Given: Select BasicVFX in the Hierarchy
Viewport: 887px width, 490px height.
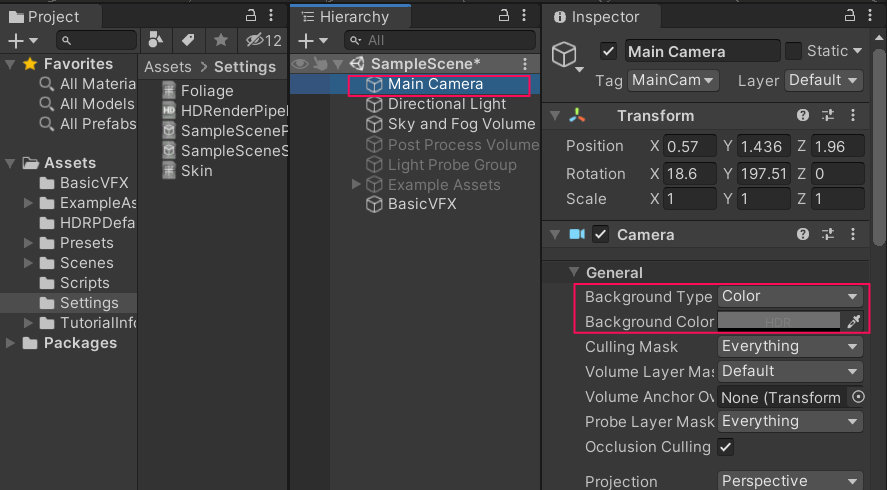Looking at the screenshot, I should pyautogui.click(x=421, y=204).
